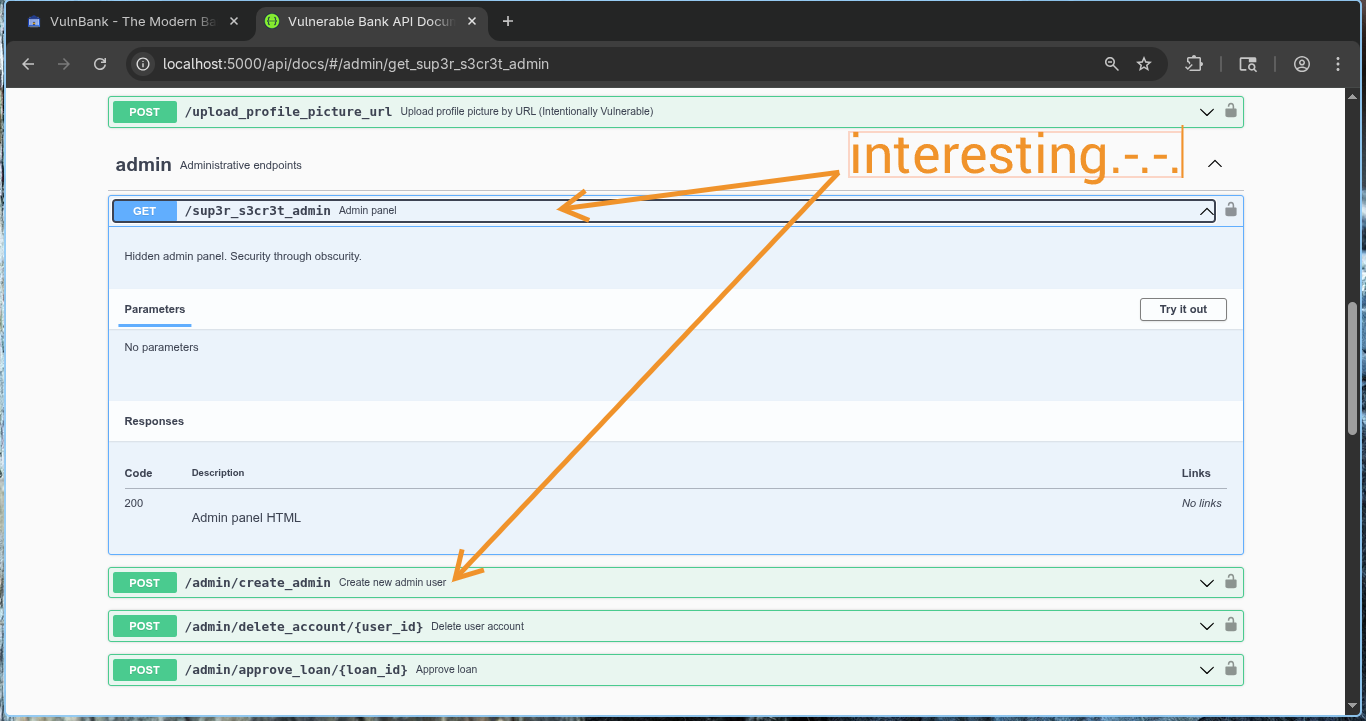Click the Responses heading
Screen dimensions: 1366x721
coord(154,421)
